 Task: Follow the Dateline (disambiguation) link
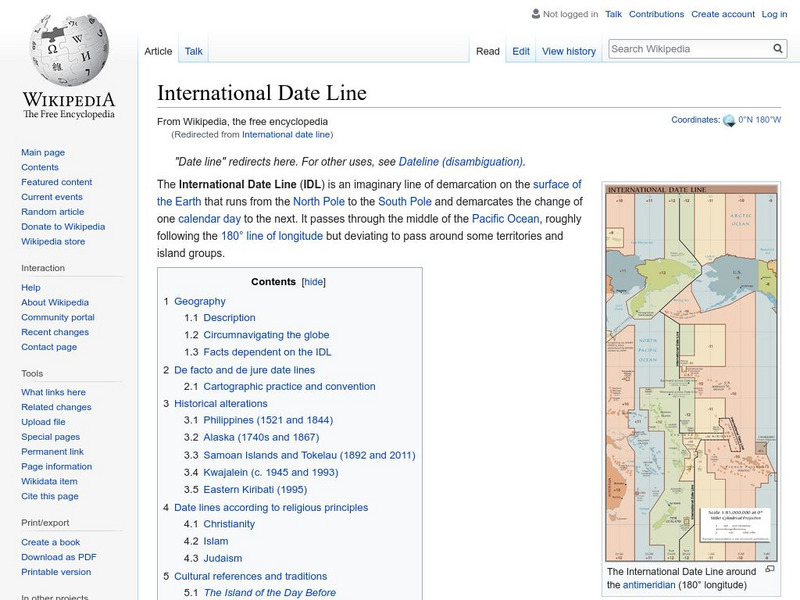[x=460, y=161]
